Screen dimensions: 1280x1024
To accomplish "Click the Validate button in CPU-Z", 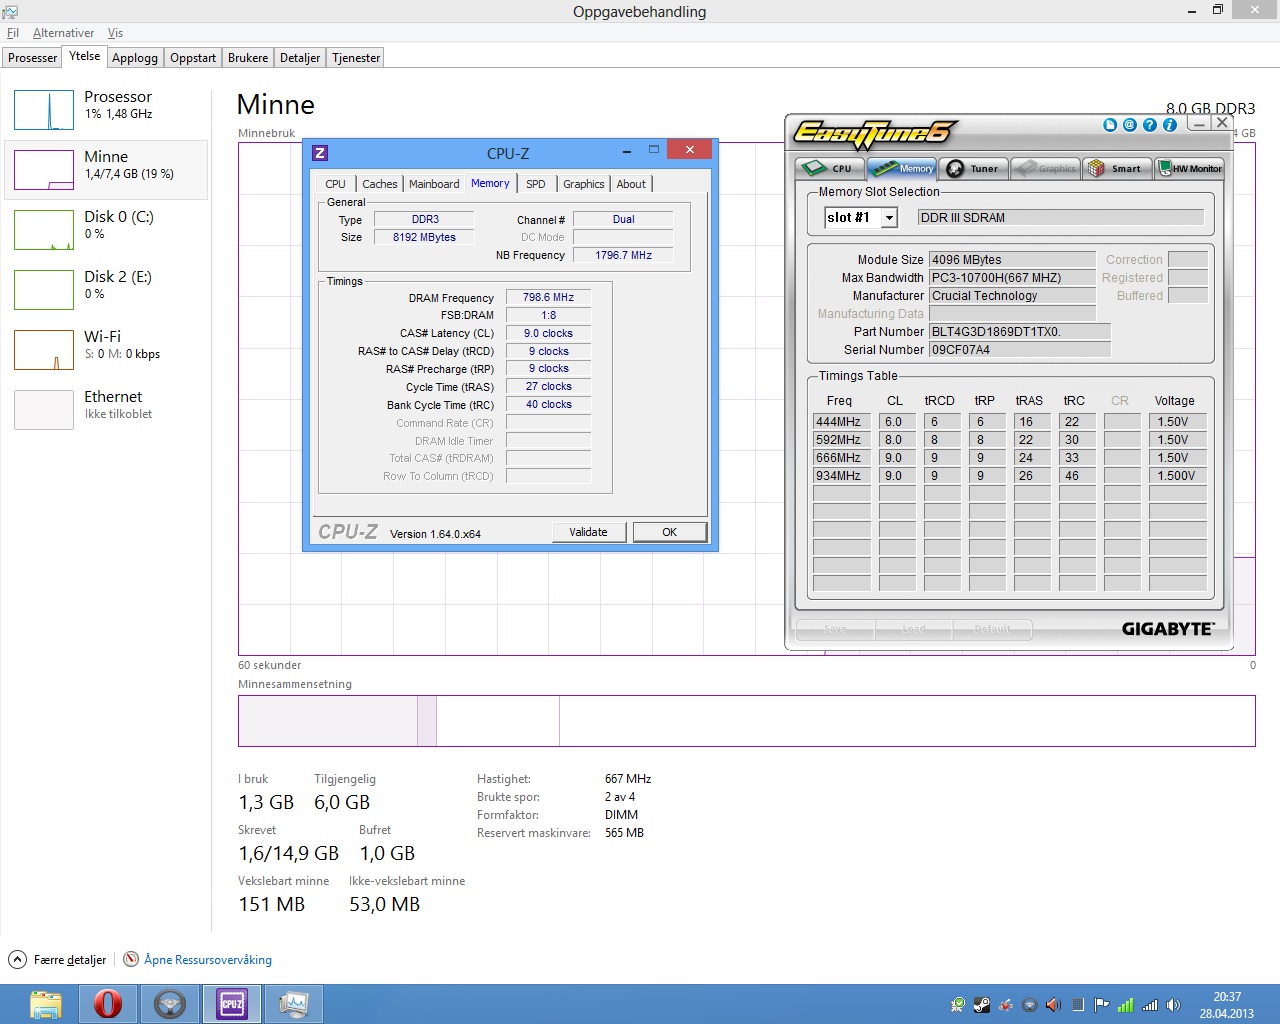I will [x=588, y=532].
